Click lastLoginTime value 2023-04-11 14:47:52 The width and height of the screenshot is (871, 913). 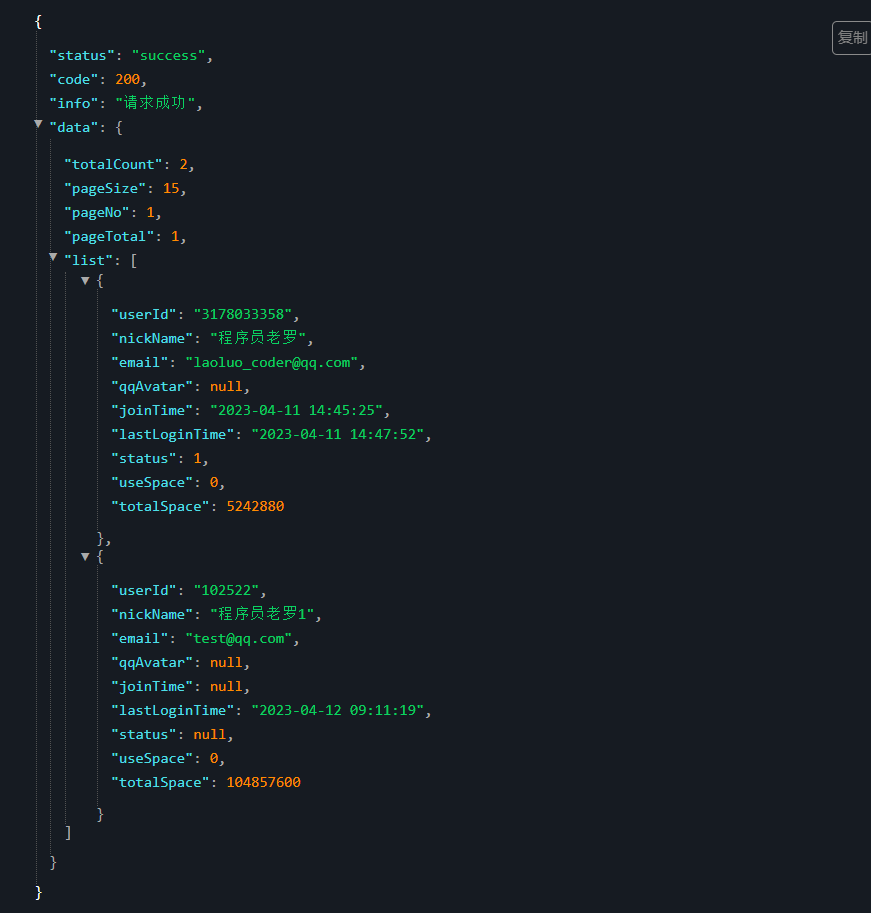[338, 434]
